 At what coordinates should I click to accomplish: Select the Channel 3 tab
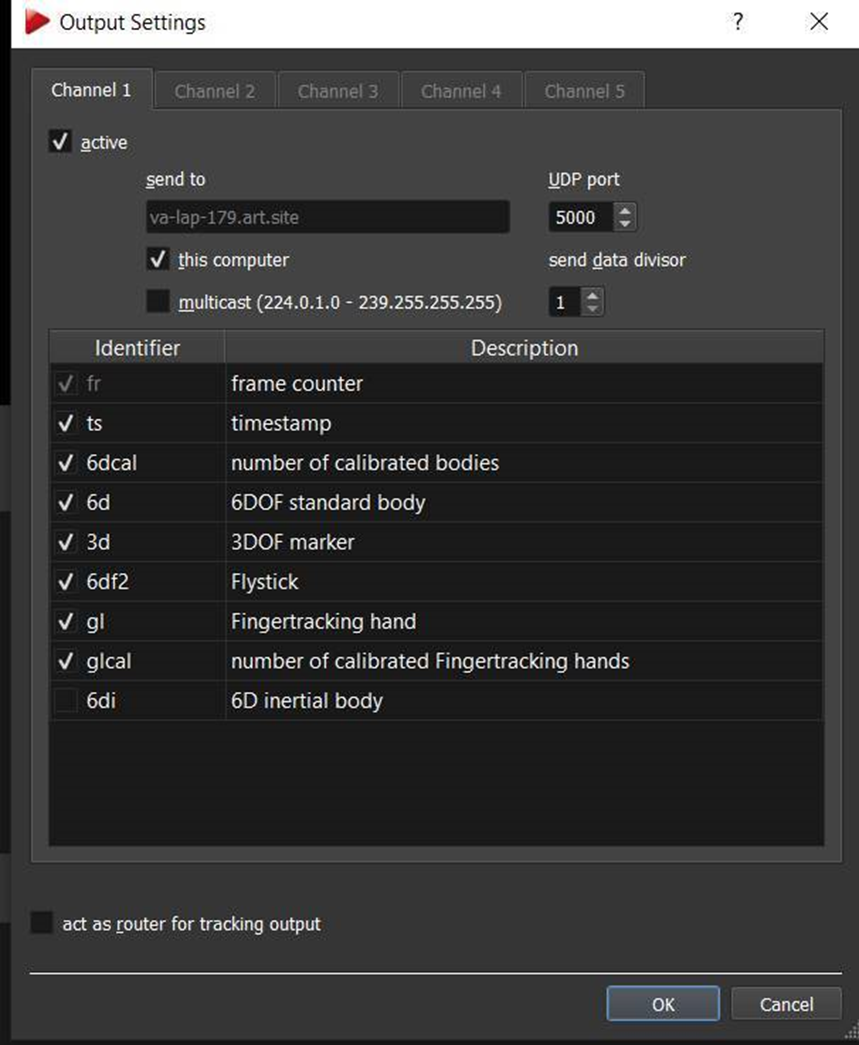[338, 91]
